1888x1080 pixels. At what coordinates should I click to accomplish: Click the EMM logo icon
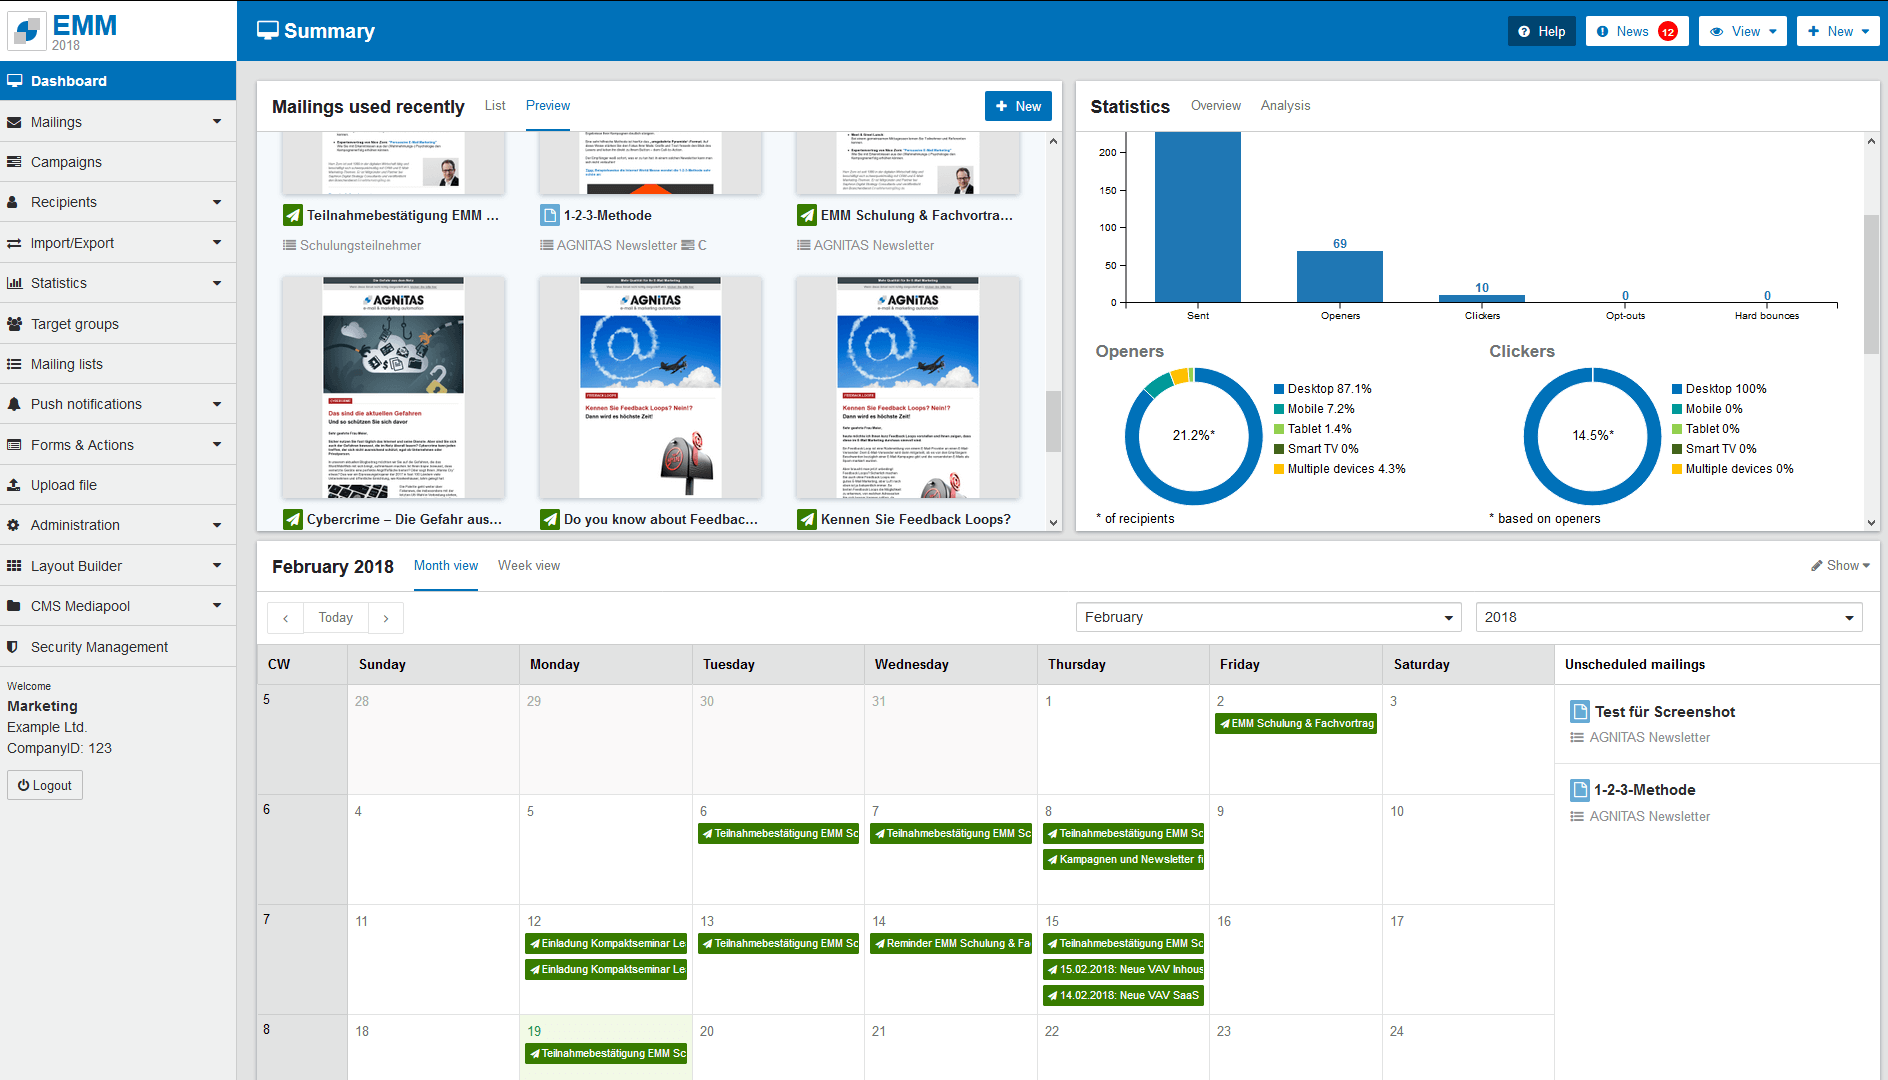coord(28,30)
